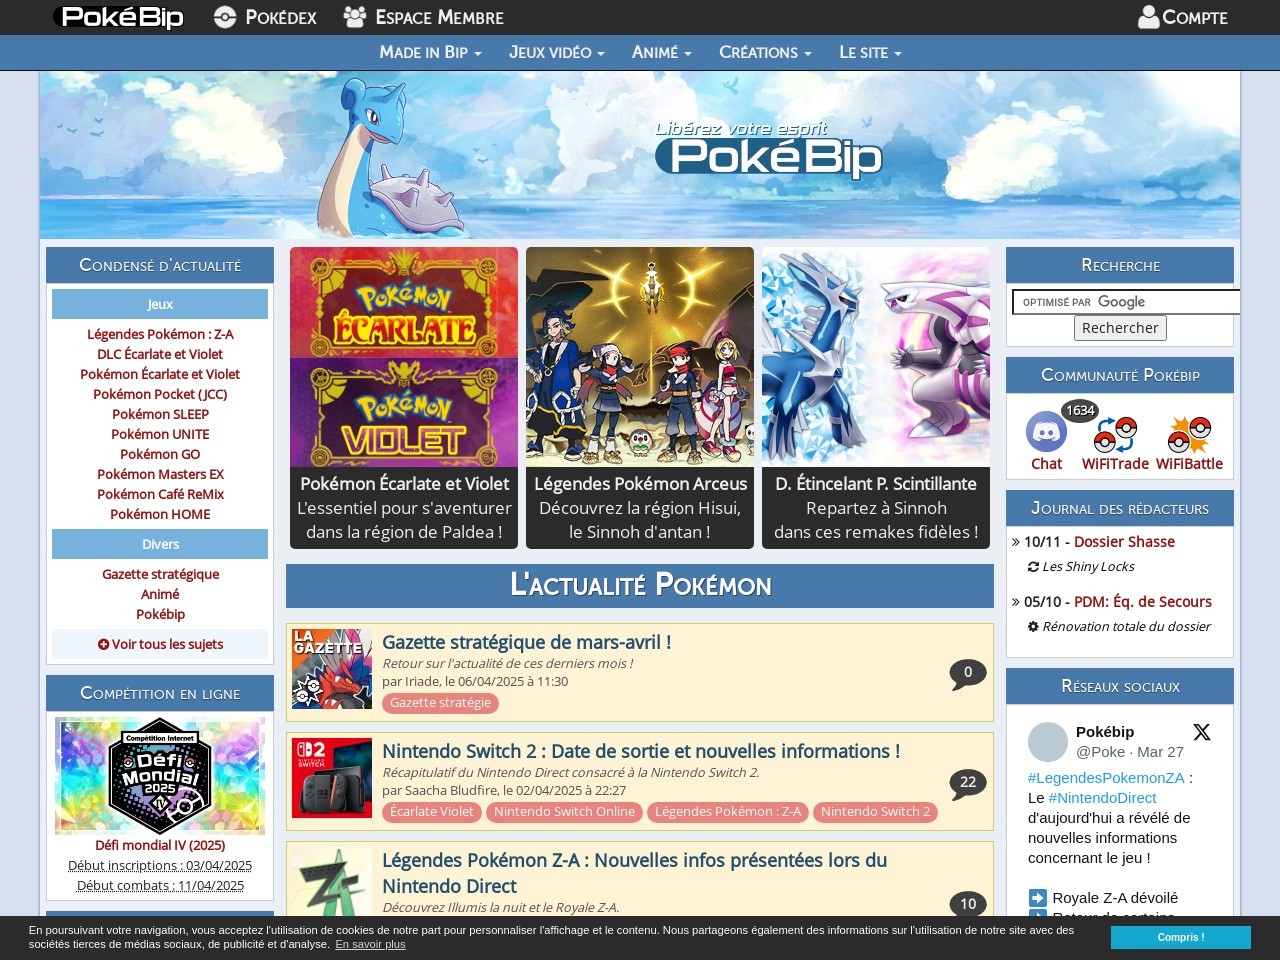1280x960 pixels.
Task: Open the Pokébip link under Divers
Action: pos(160,614)
